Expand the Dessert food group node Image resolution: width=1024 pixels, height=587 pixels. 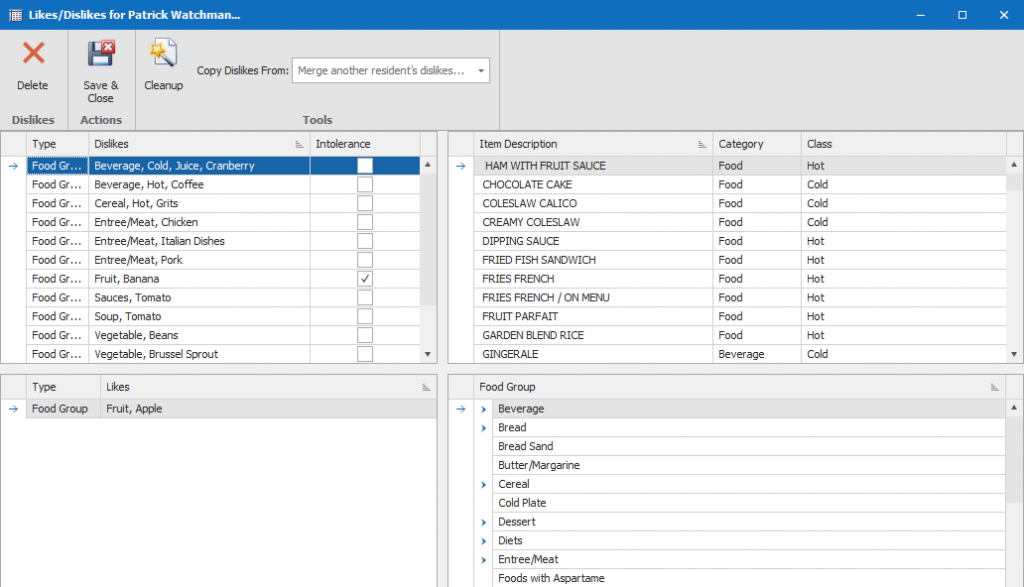pyautogui.click(x=484, y=522)
